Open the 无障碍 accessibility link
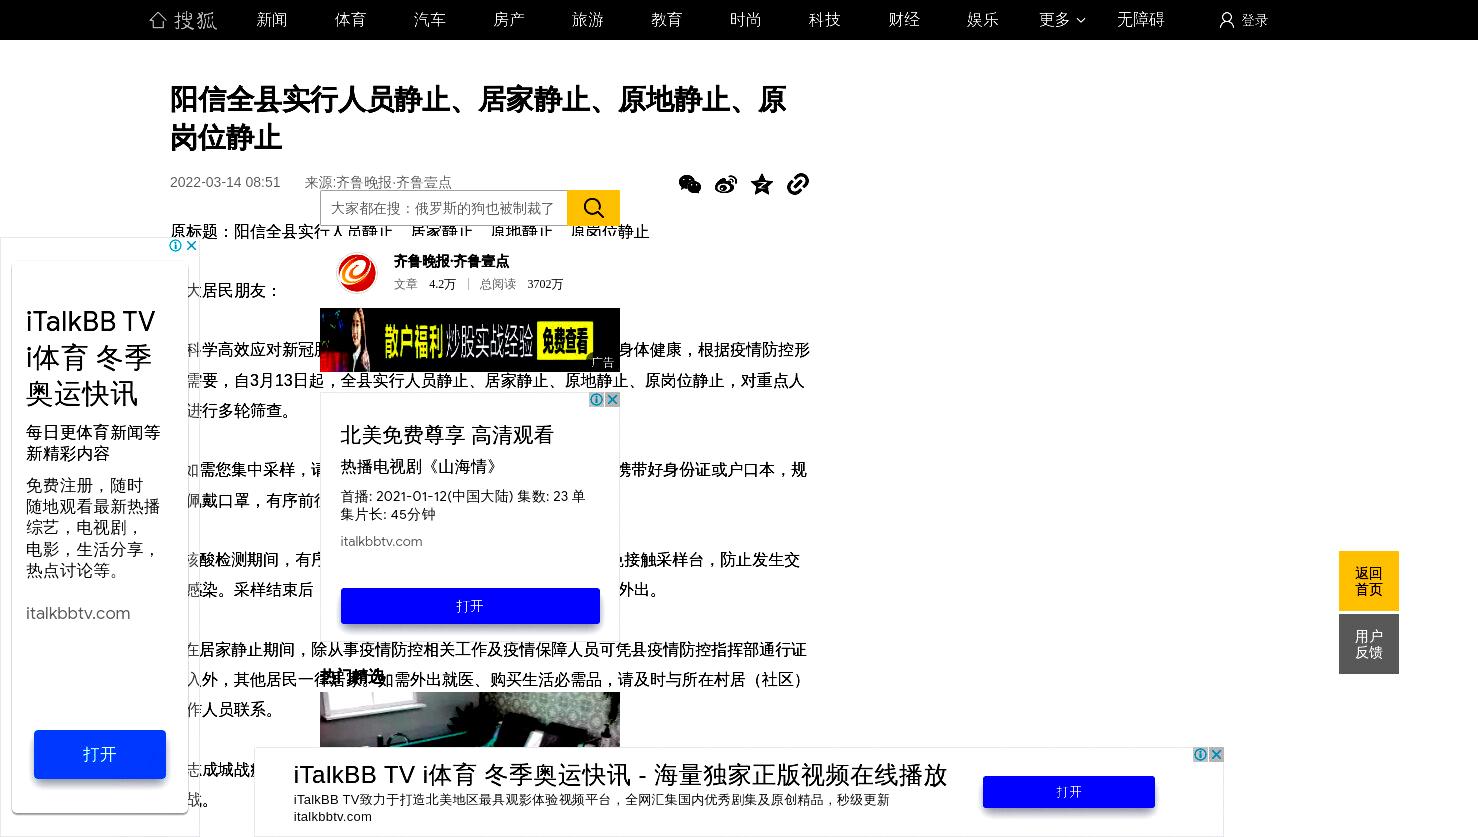Screen dimensions: 1478x837 coord(1141,20)
